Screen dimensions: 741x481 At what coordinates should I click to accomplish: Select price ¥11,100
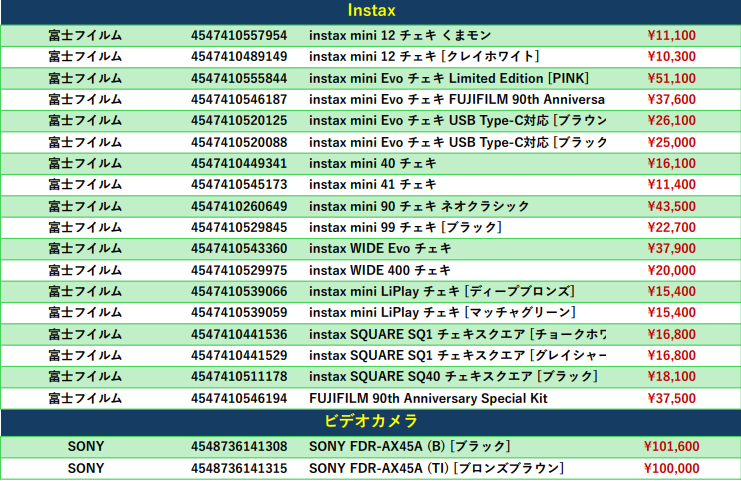click(x=672, y=35)
